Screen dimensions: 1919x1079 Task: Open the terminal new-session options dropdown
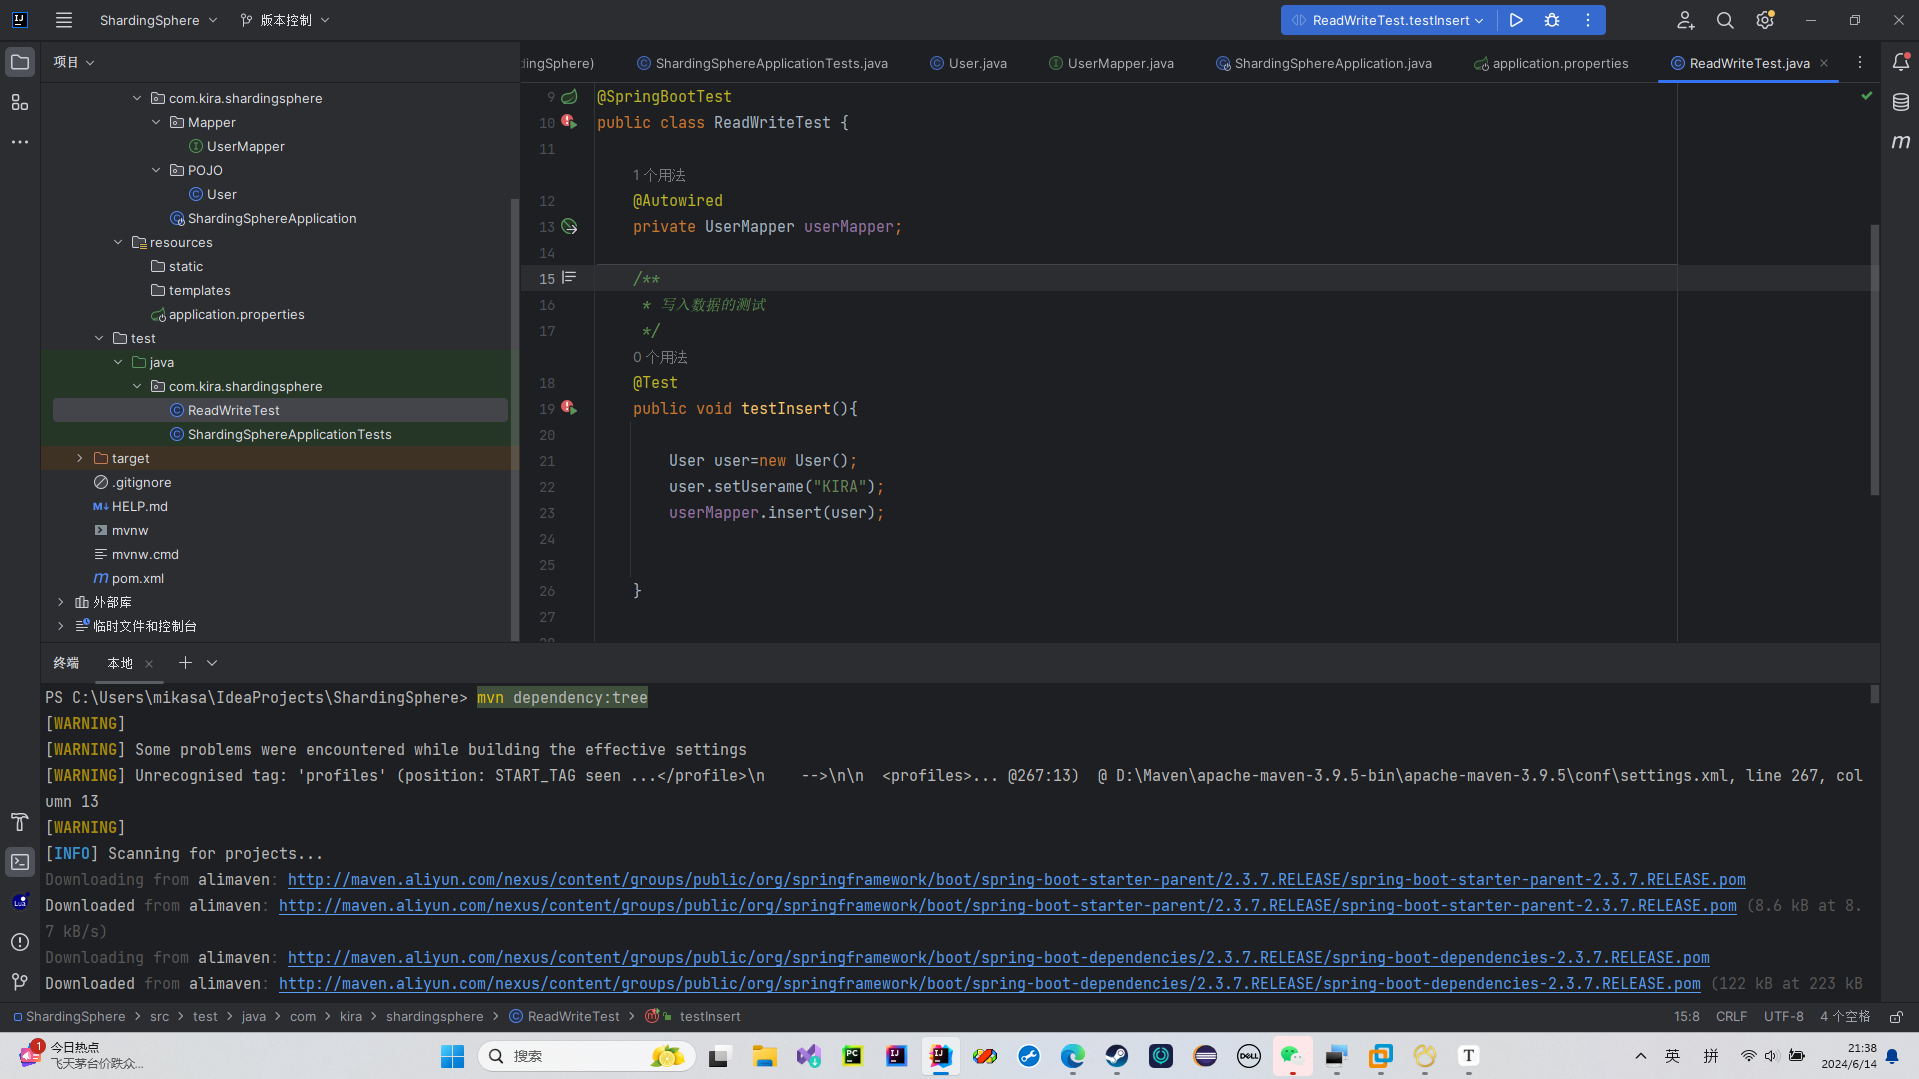click(212, 663)
